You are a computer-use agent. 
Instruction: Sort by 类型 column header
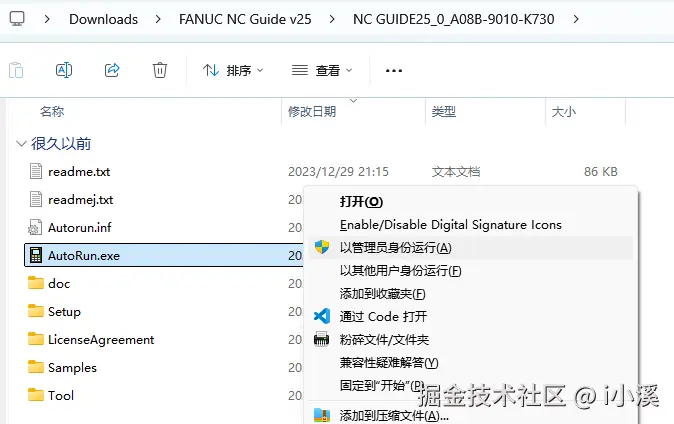pyautogui.click(x=444, y=112)
